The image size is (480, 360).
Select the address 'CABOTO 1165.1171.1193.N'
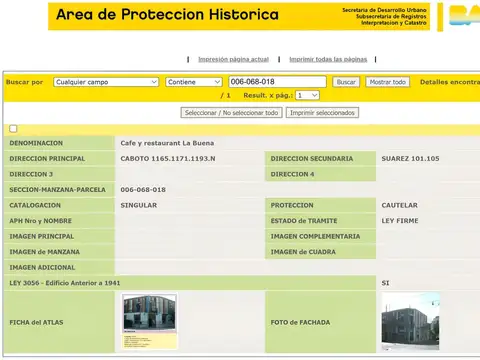coord(168,159)
